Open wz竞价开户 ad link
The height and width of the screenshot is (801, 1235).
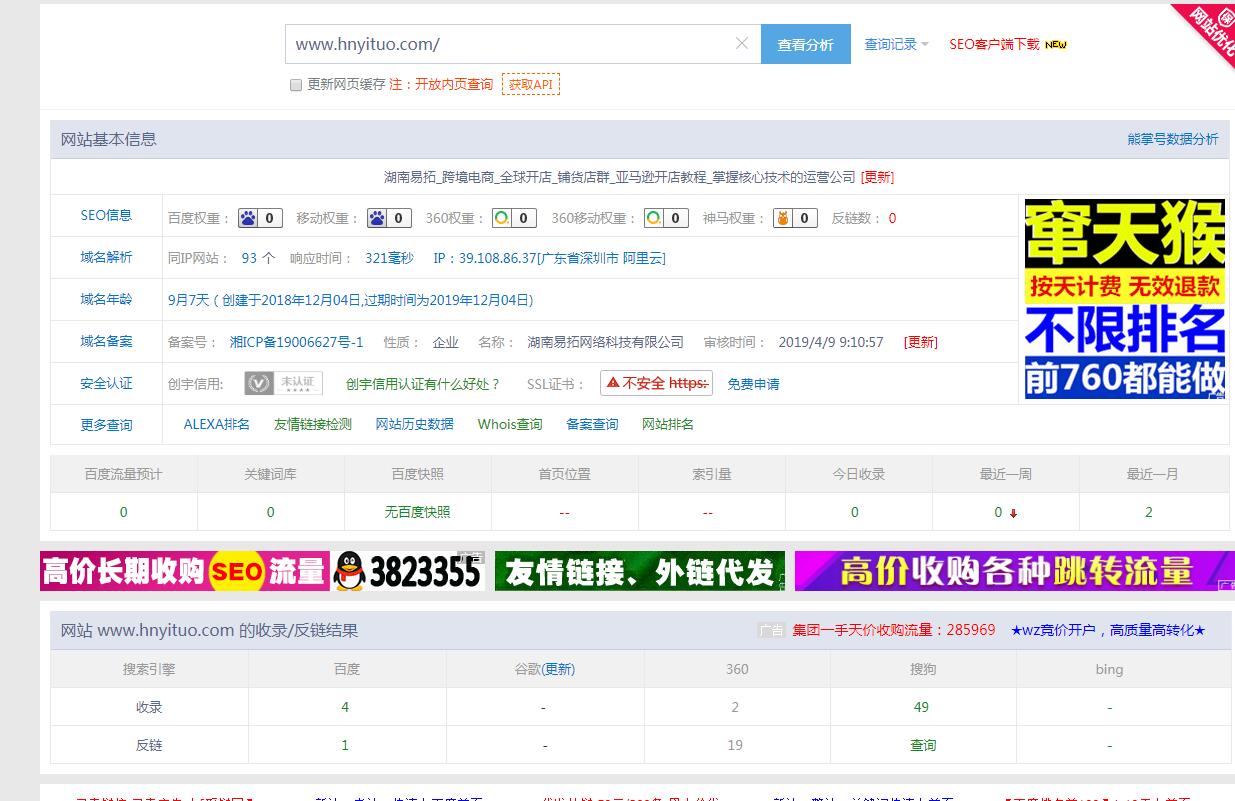point(1108,630)
